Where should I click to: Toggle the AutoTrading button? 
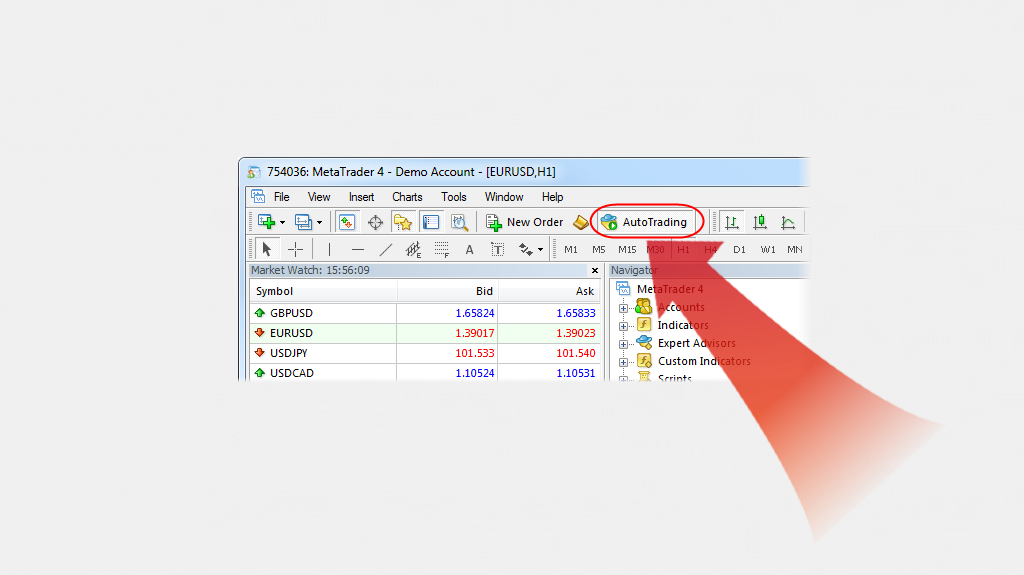pyautogui.click(x=645, y=222)
